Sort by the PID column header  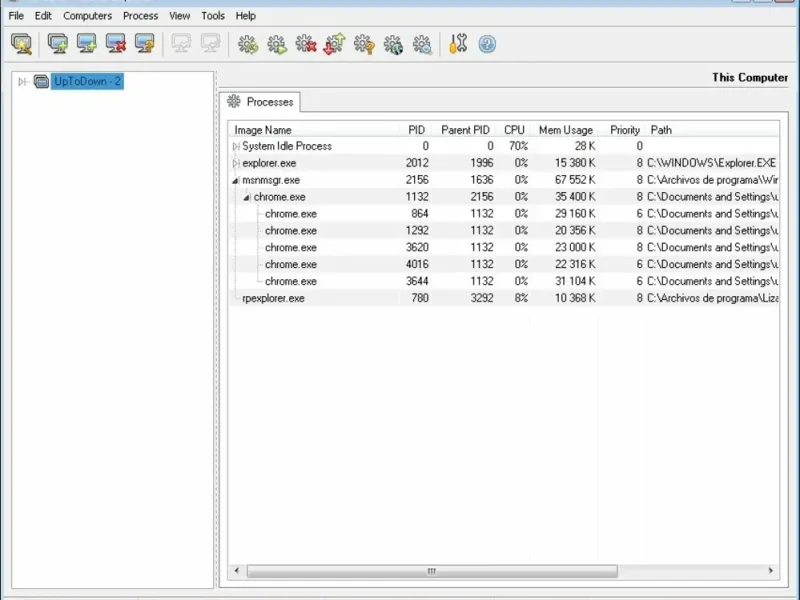[x=416, y=130]
